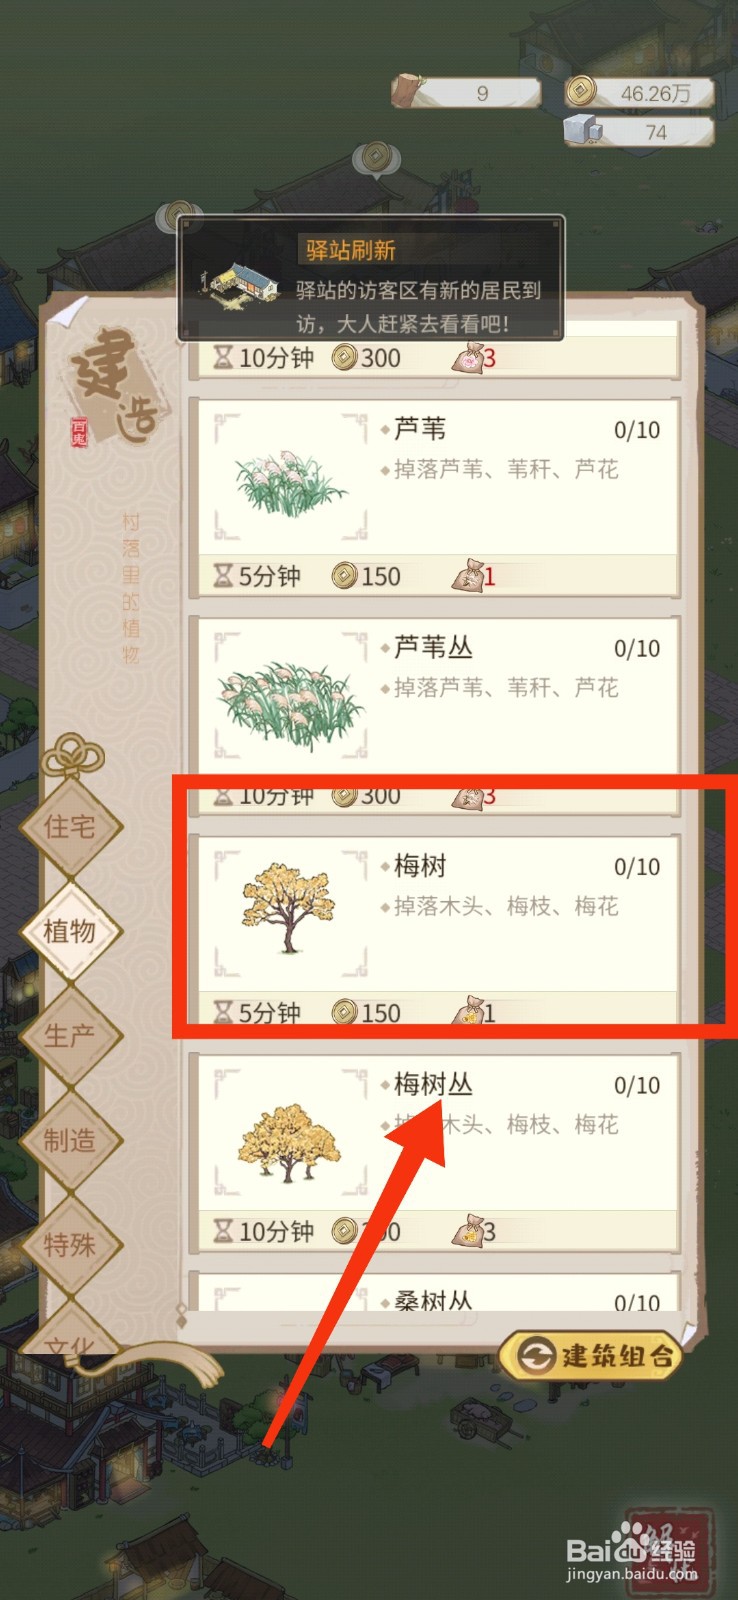Select the 植物 category tab
Image resolution: width=738 pixels, height=1600 pixels.
pyautogui.click(x=70, y=931)
